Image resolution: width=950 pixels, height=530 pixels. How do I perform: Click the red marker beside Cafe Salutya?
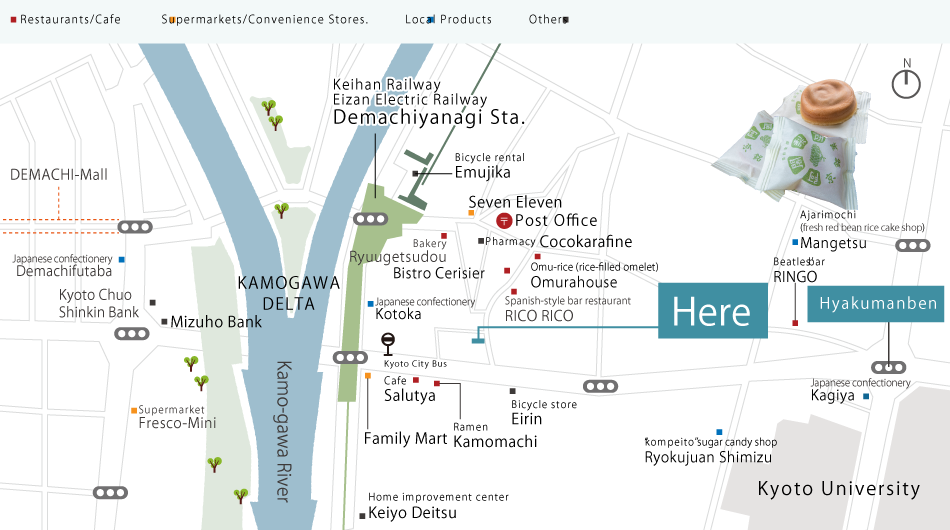pos(416,380)
